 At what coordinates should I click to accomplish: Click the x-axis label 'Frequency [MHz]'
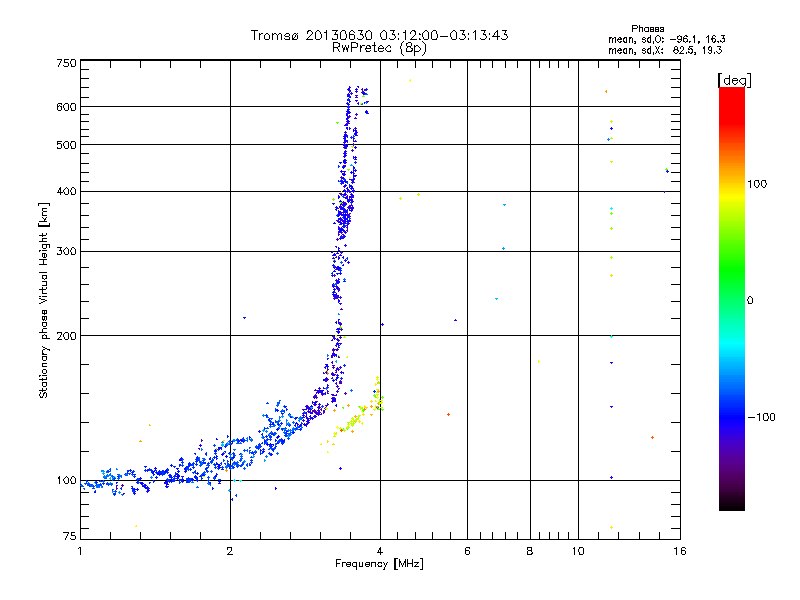pos(379,564)
